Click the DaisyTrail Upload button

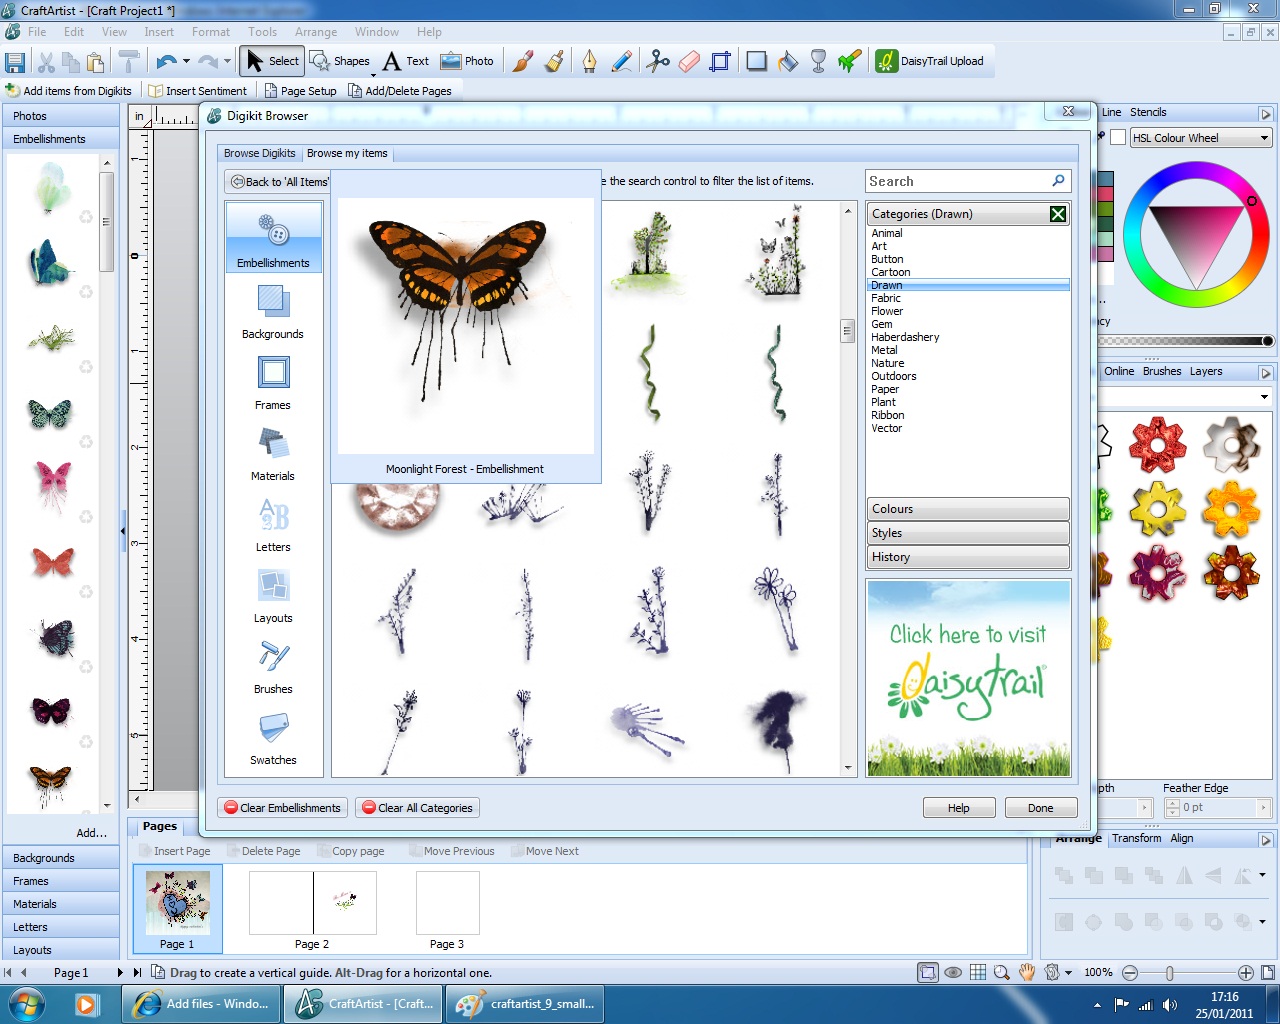pos(930,61)
